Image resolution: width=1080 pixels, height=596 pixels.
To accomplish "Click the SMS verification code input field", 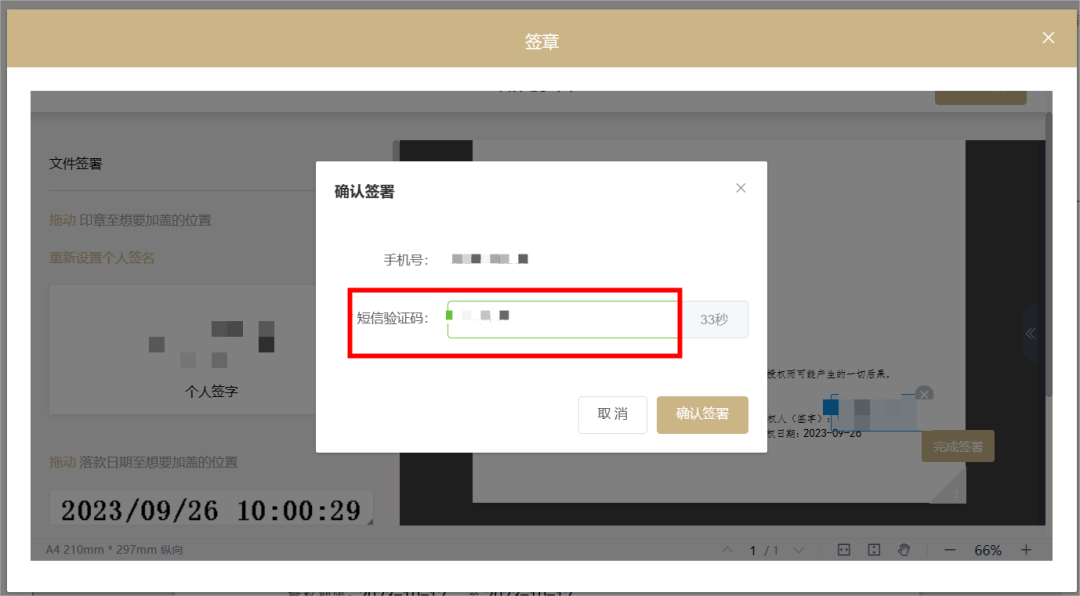I will (x=560, y=318).
